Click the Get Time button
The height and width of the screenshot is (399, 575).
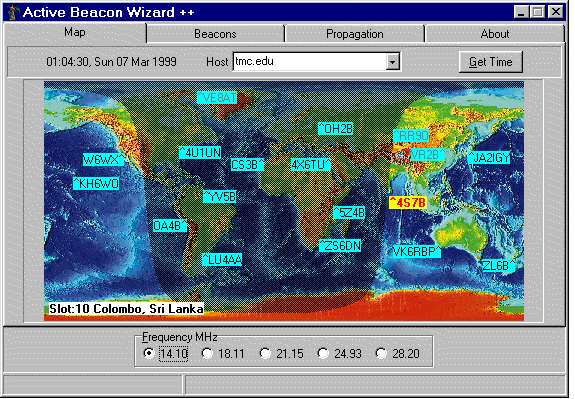pos(491,62)
